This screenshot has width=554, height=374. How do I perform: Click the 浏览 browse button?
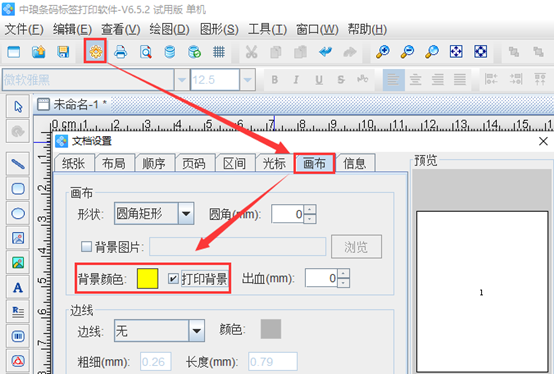[x=356, y=247]
